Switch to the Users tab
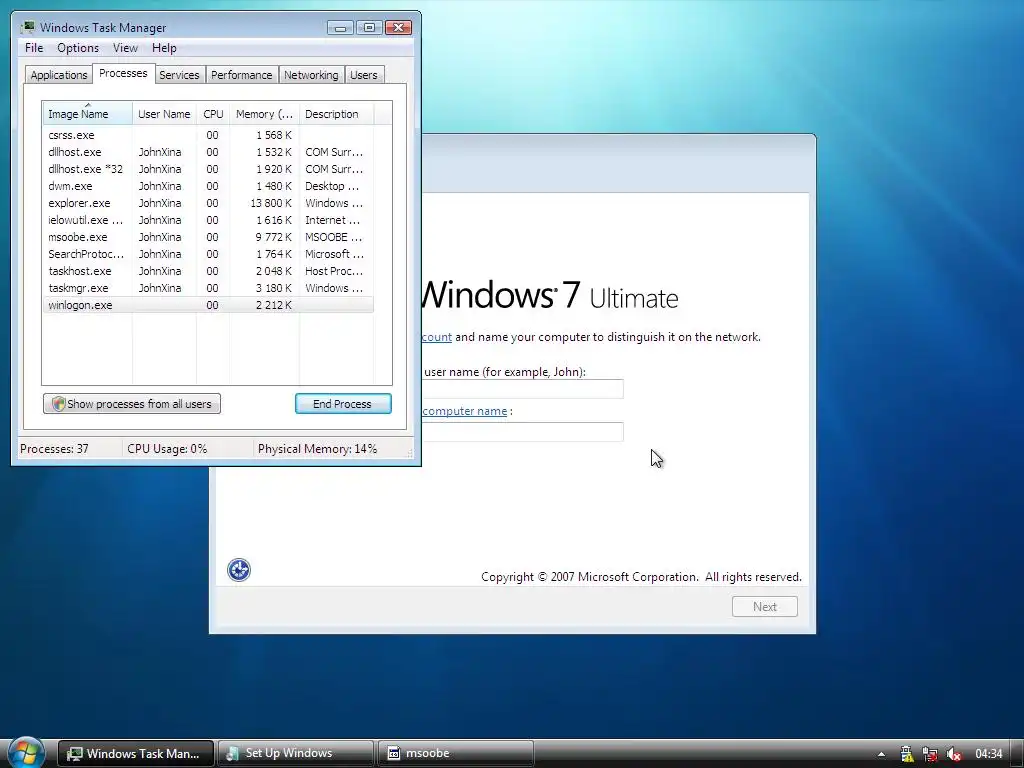 363,75
